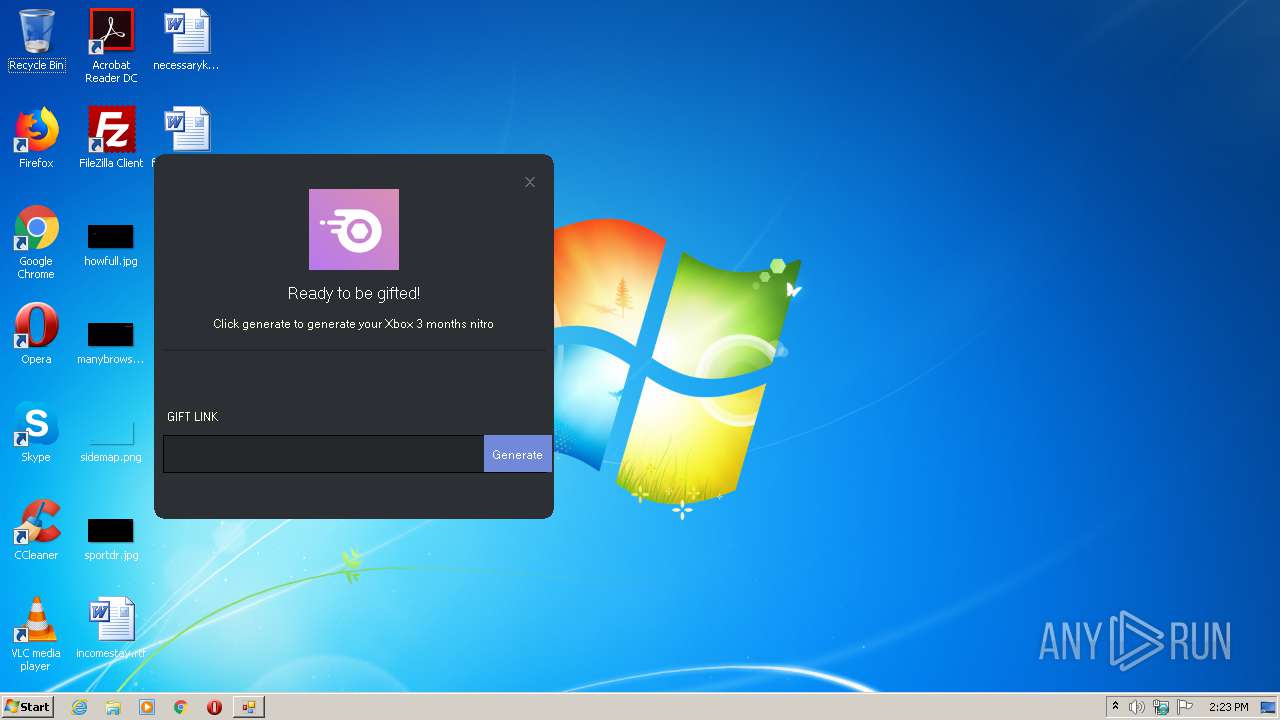This screenshot has height=720, width=1280.
Task: Open Windows Explorer from the taskbar
Action: (113, 707)
